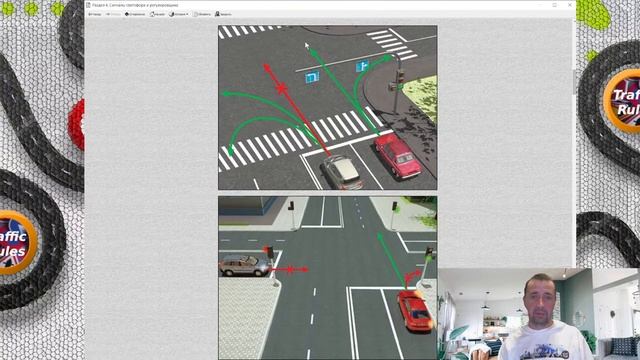Viewport: 640px width, 360px height.
Task: Close the viewer window
Action: [569, 5]
